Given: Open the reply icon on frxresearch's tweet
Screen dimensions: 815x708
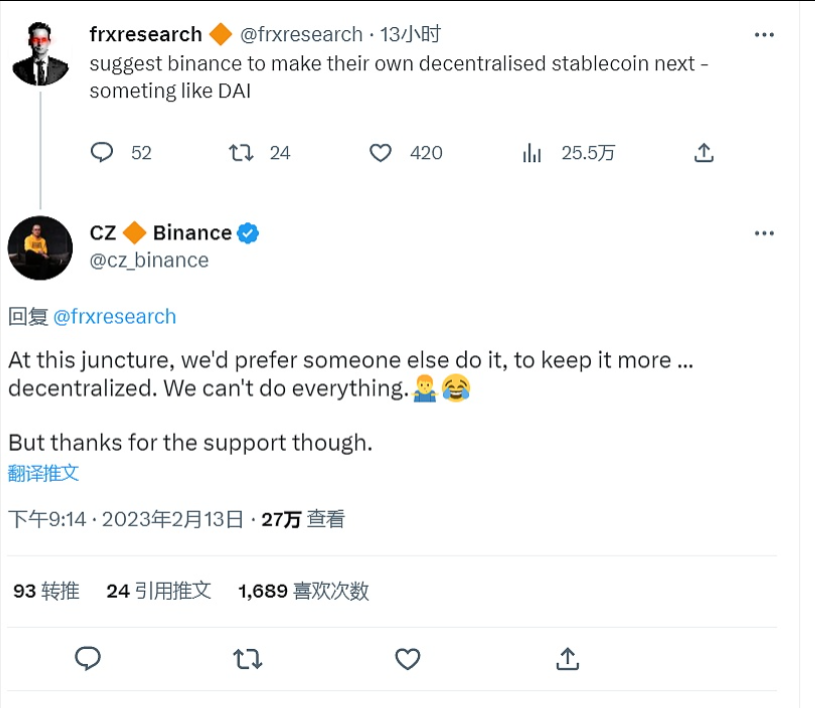Looking at the screenshot, I should [103, 152].
